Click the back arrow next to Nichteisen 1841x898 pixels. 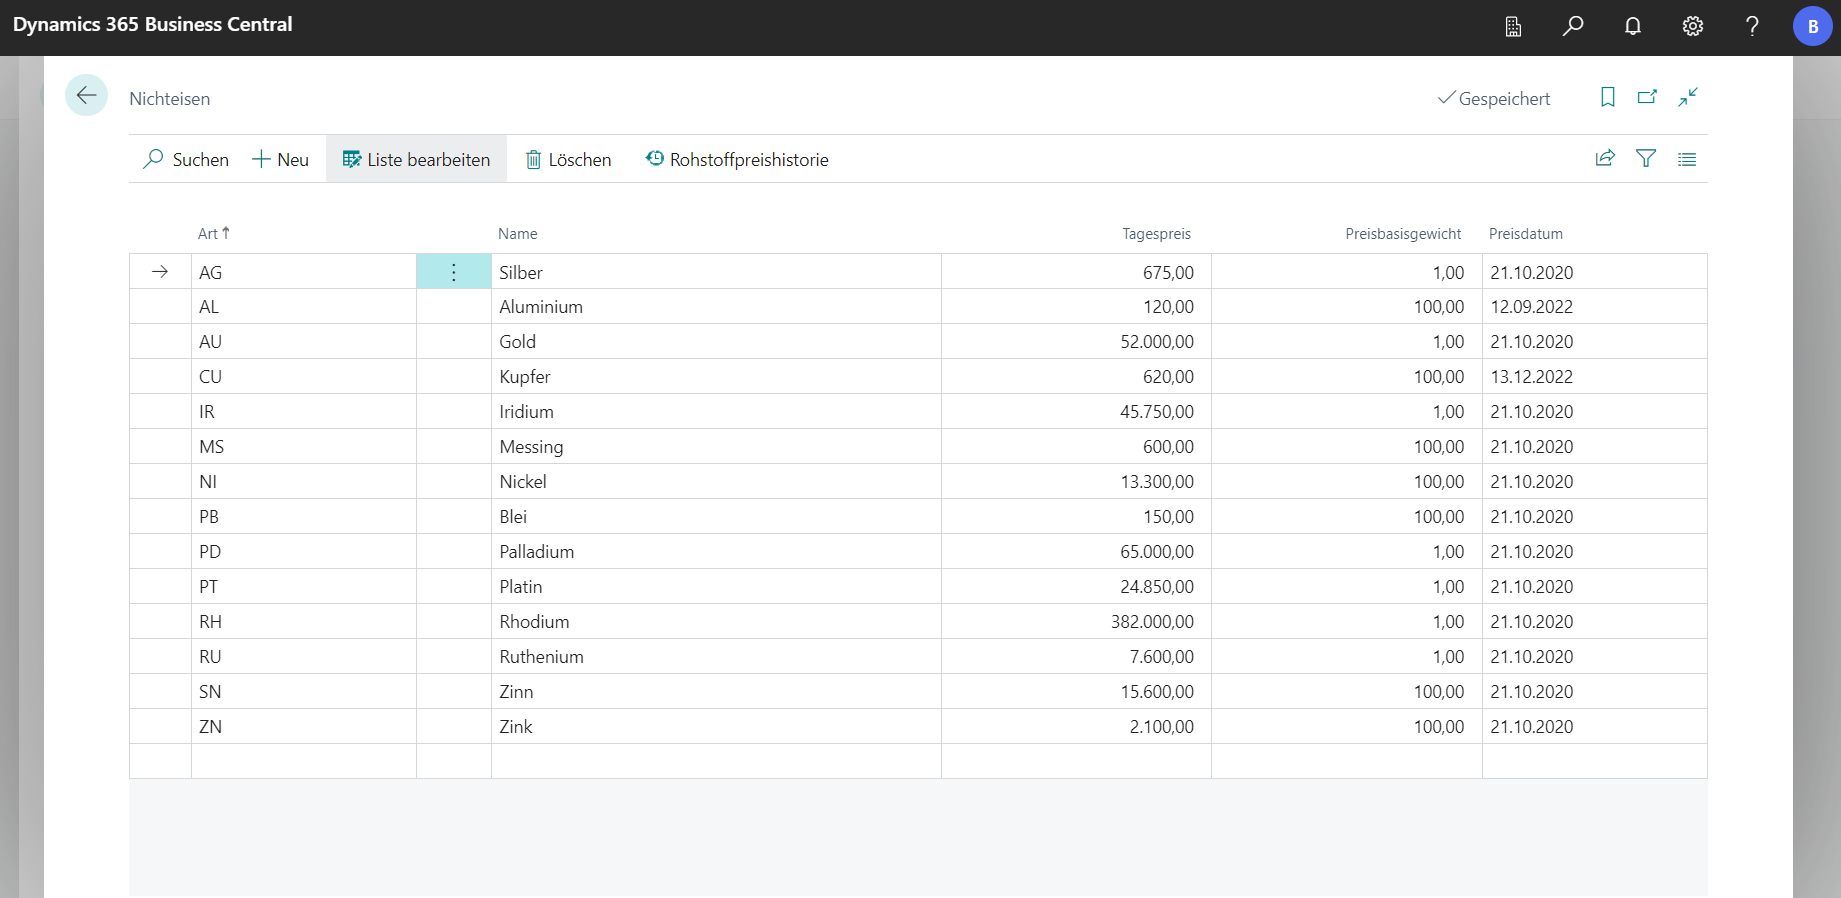coord(86,96)
